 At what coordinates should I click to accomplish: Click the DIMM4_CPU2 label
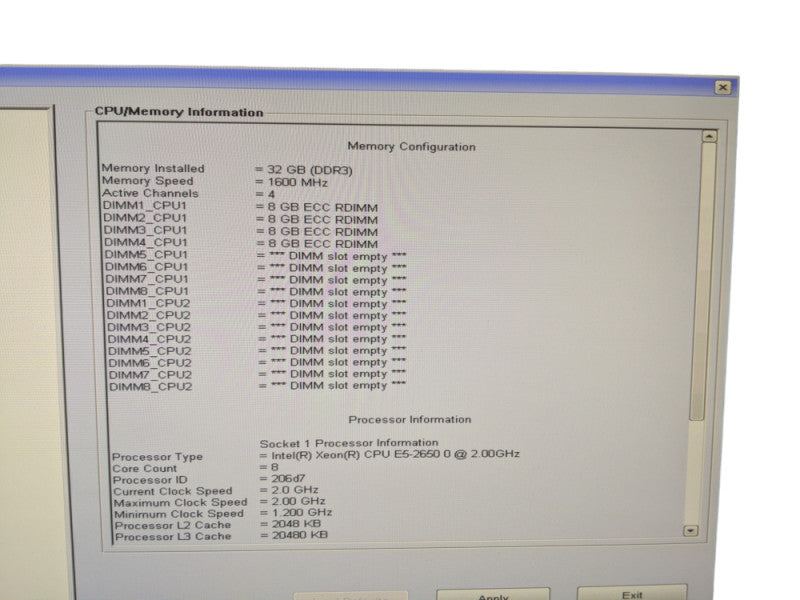click(149, 339)
